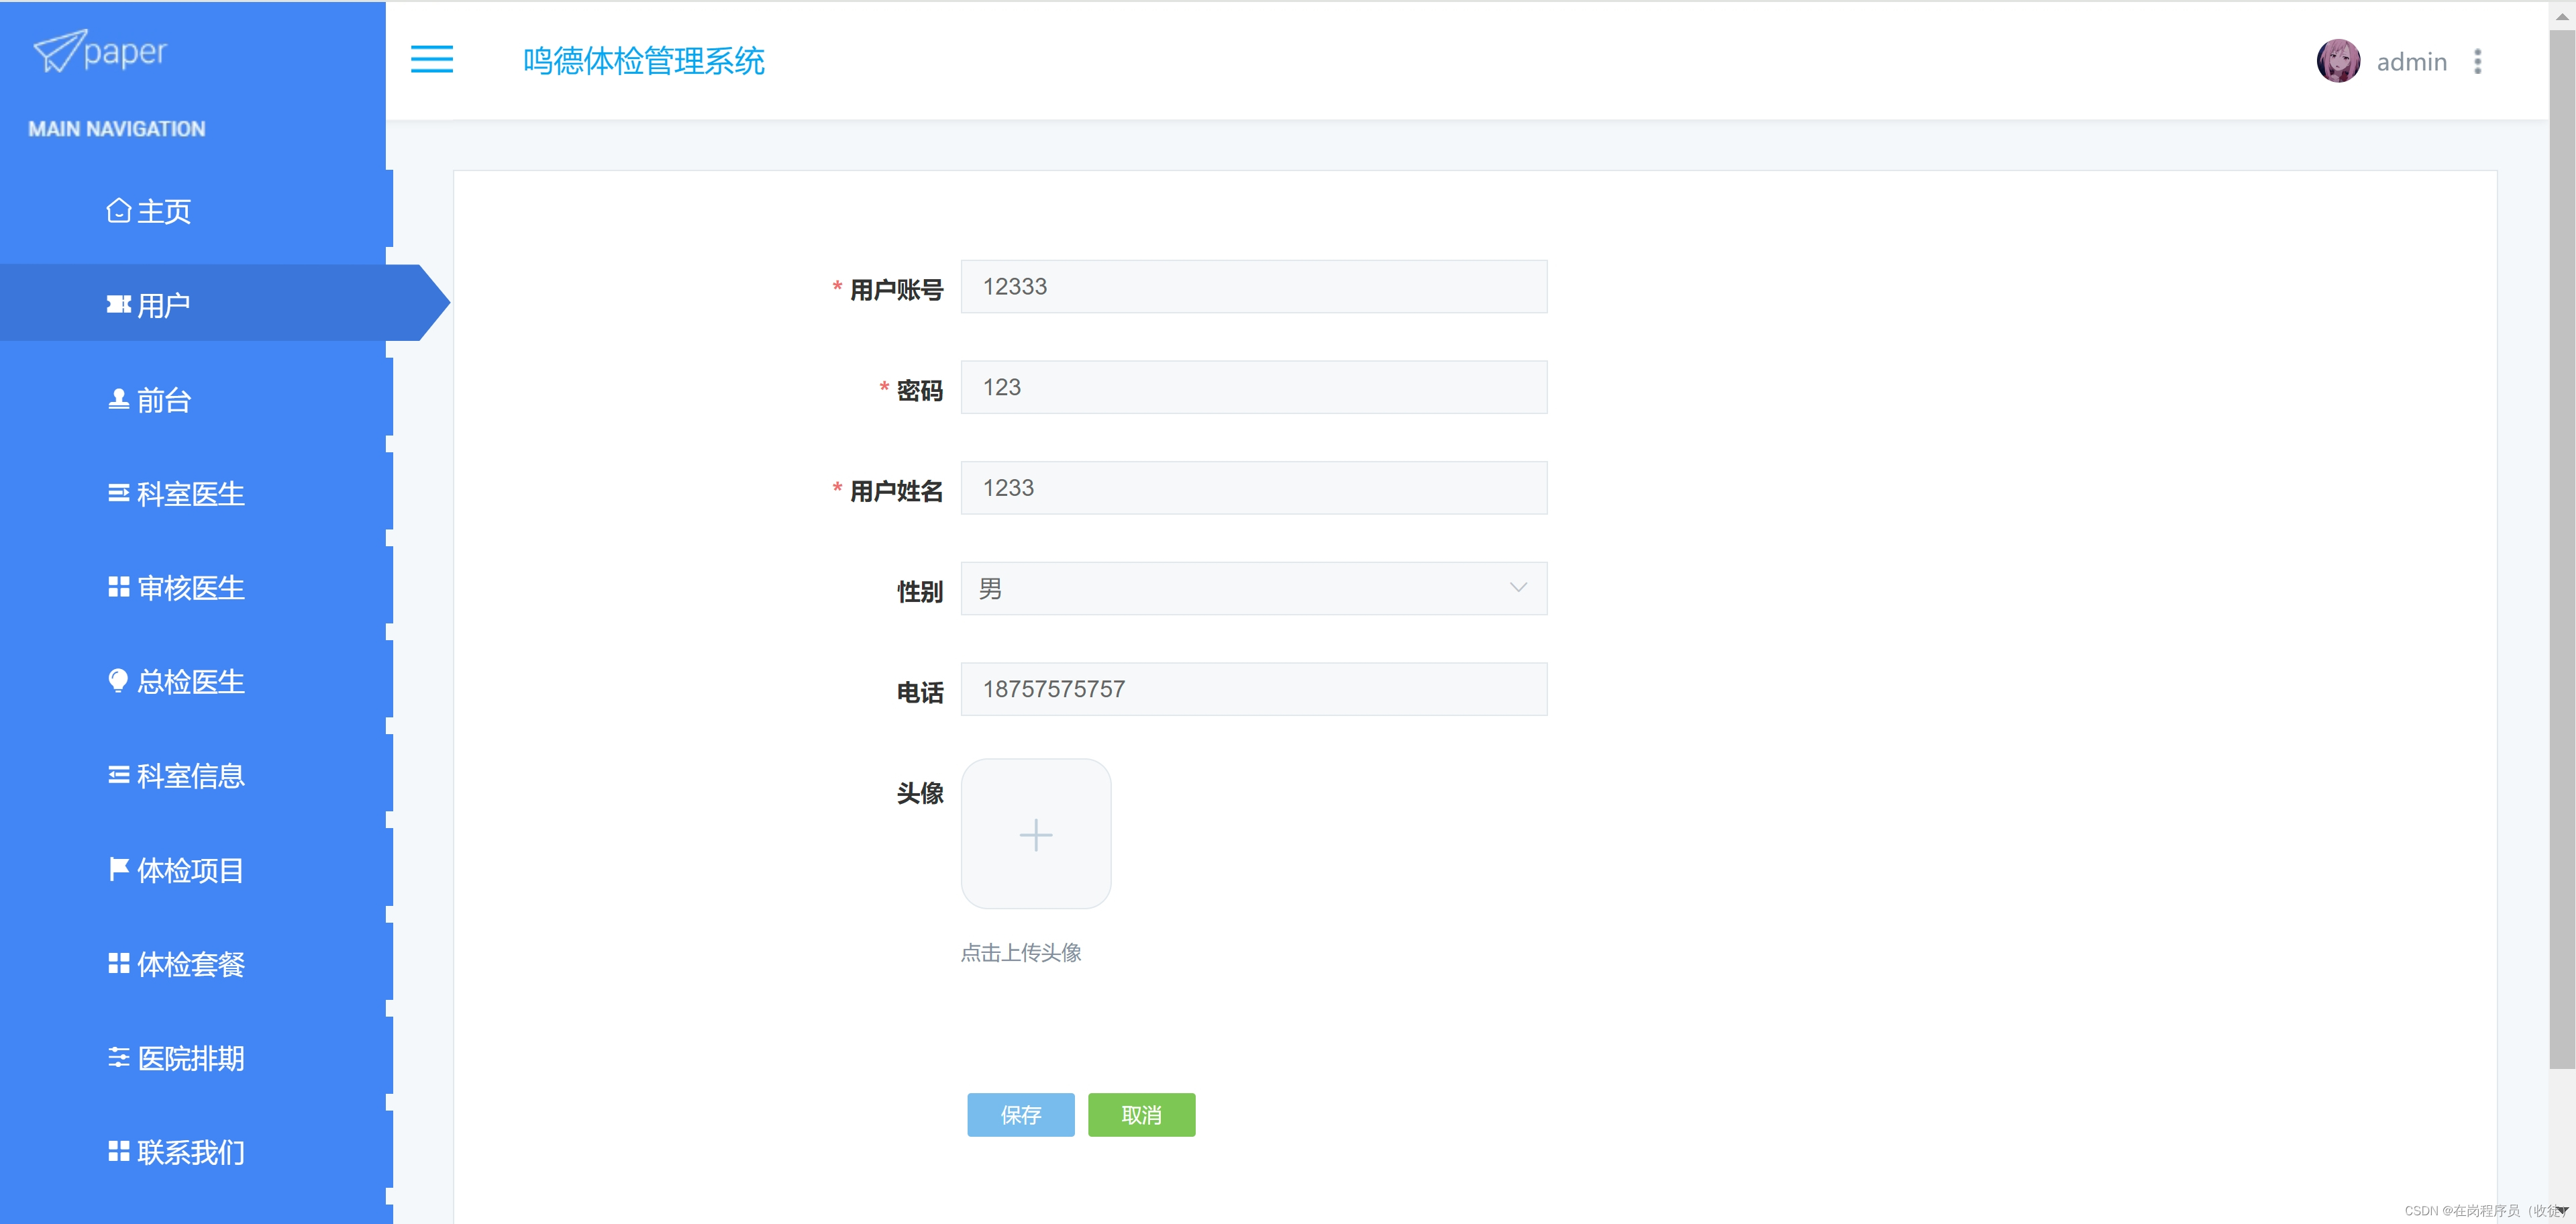2576x1224 pixels.
Task: Click the 性别 field label
Action: point(920,592)
